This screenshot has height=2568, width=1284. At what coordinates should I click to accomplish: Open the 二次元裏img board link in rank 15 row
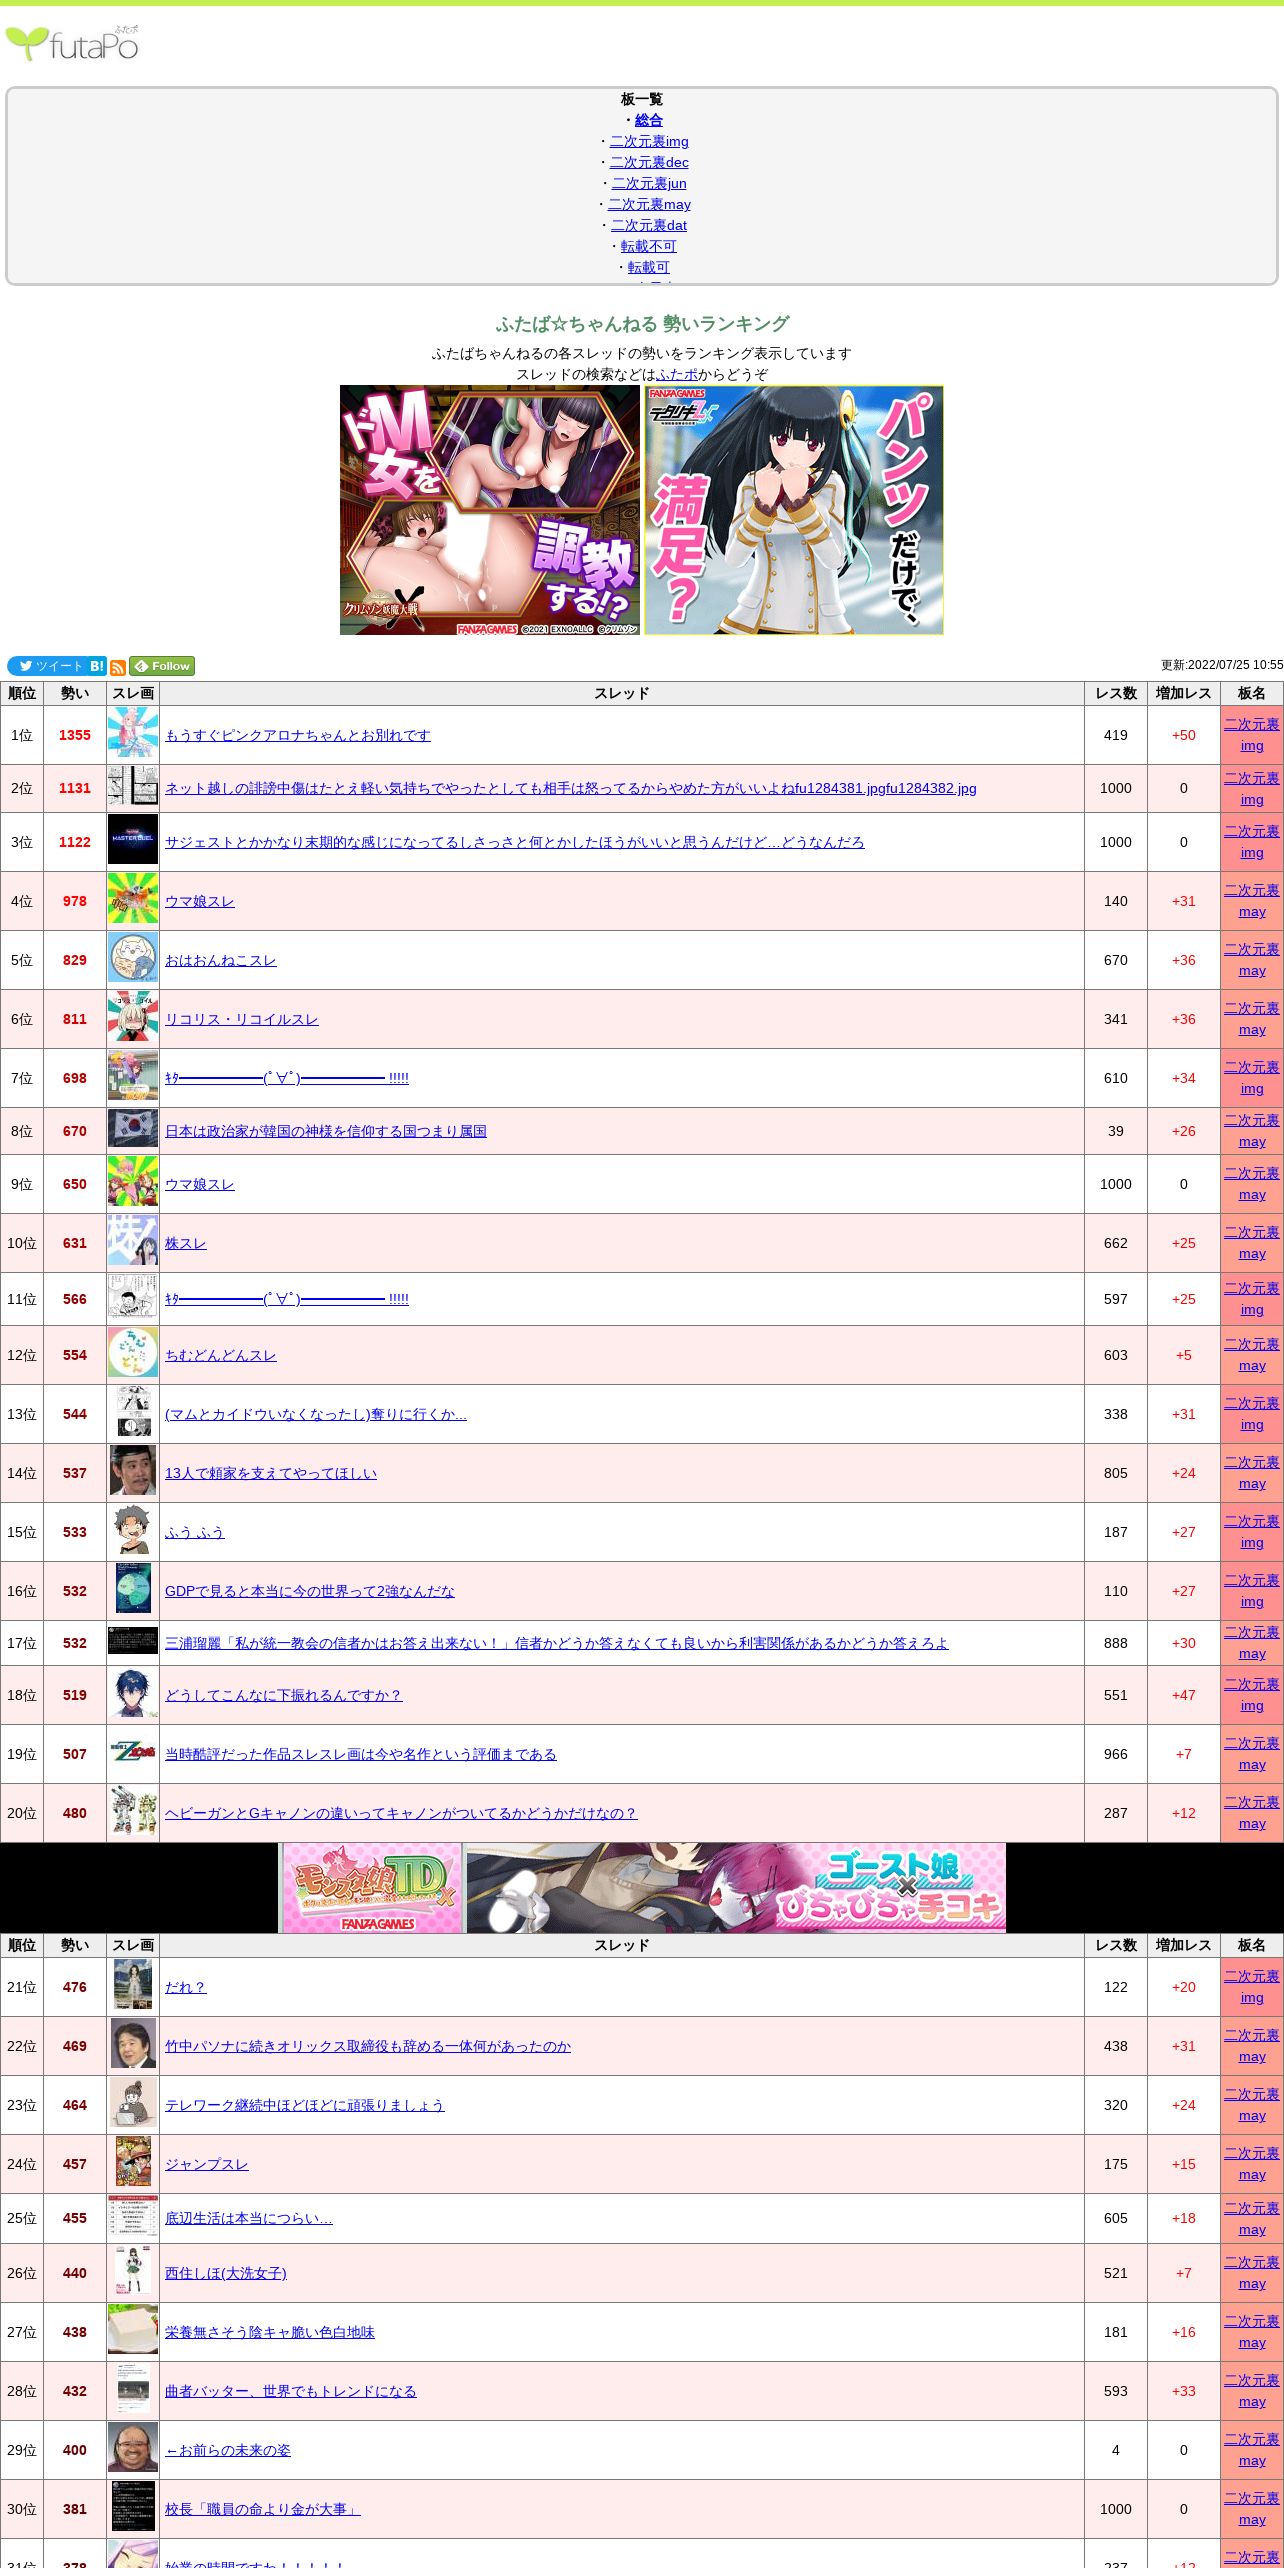pyautogui.click(x=1252, y=1532)
